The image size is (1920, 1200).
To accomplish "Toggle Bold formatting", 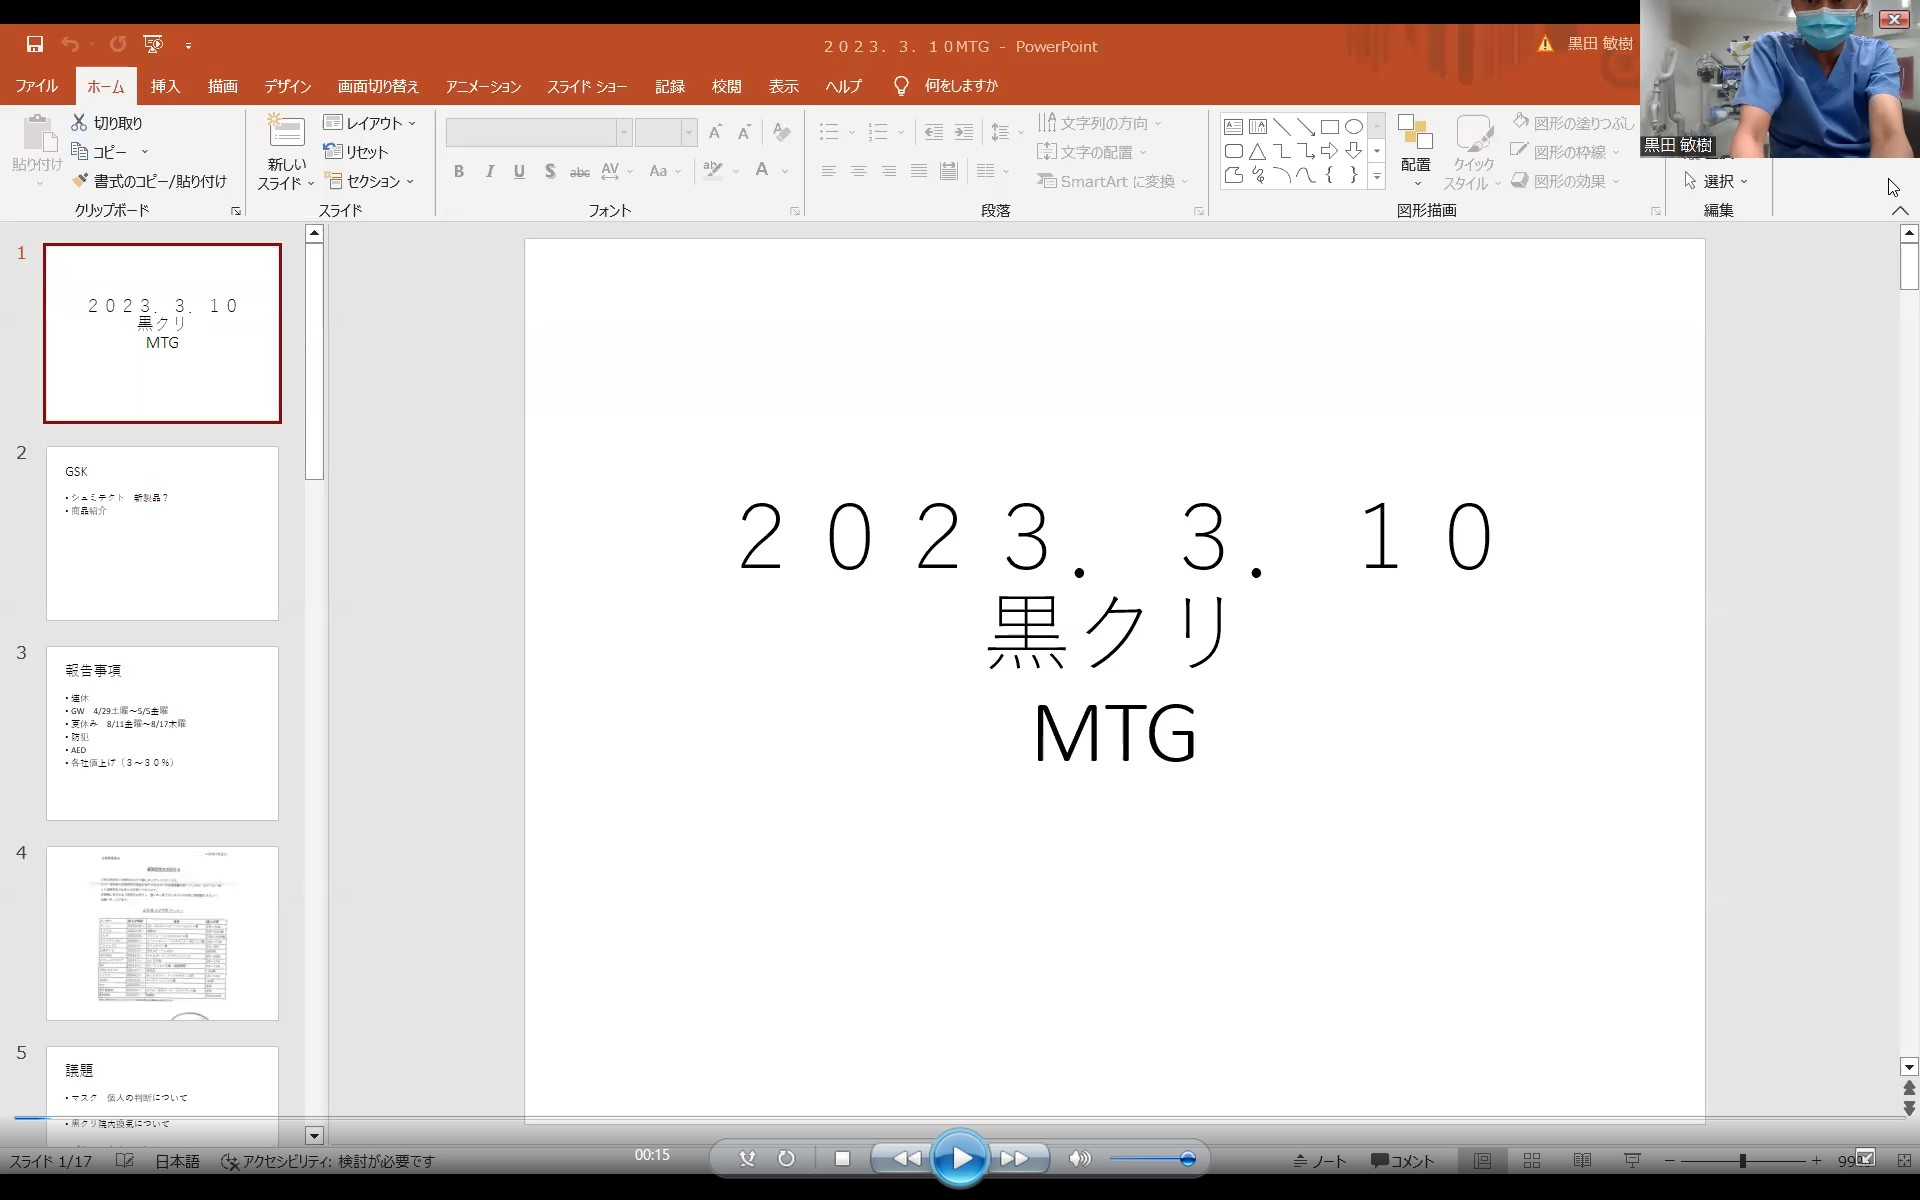I will coord(459,171).
